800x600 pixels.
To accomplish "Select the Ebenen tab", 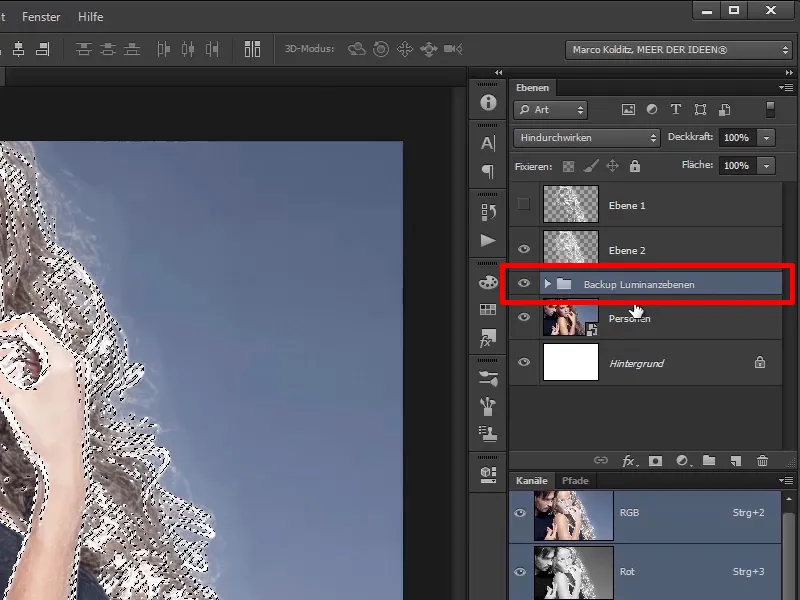I will coord(532,88).
